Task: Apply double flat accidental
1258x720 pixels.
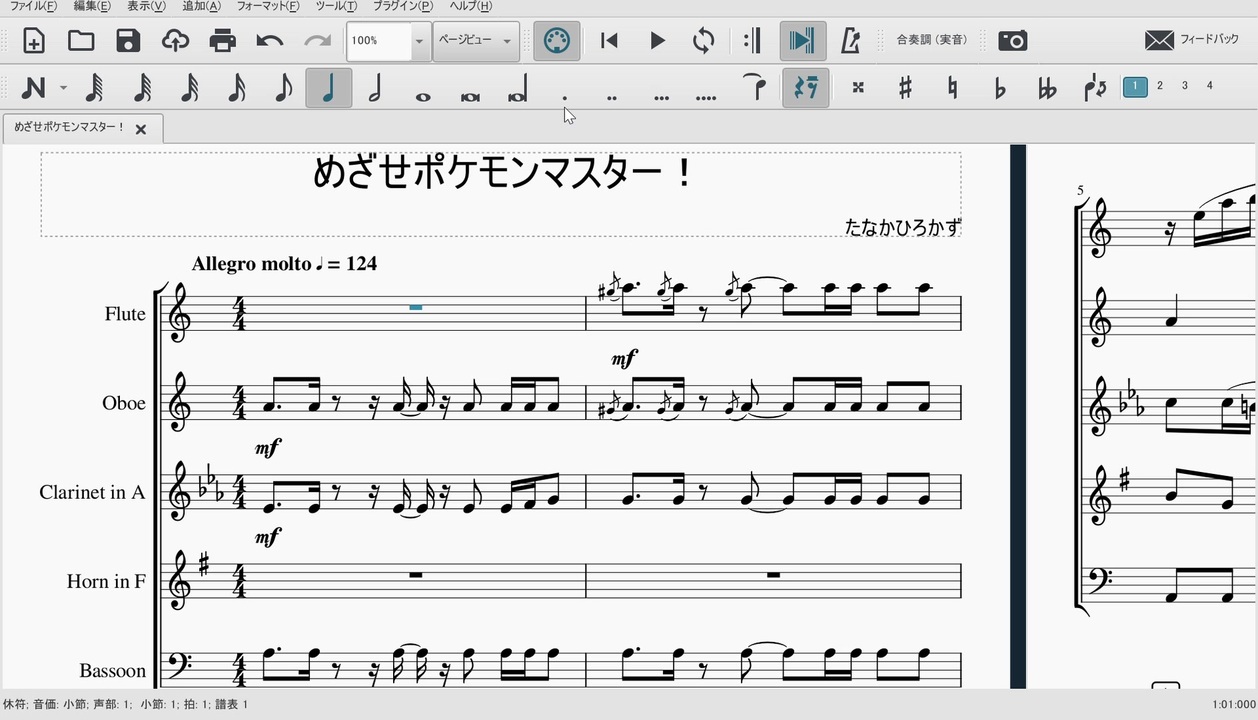Action: pyautogui.click(x=1047, y=88)
